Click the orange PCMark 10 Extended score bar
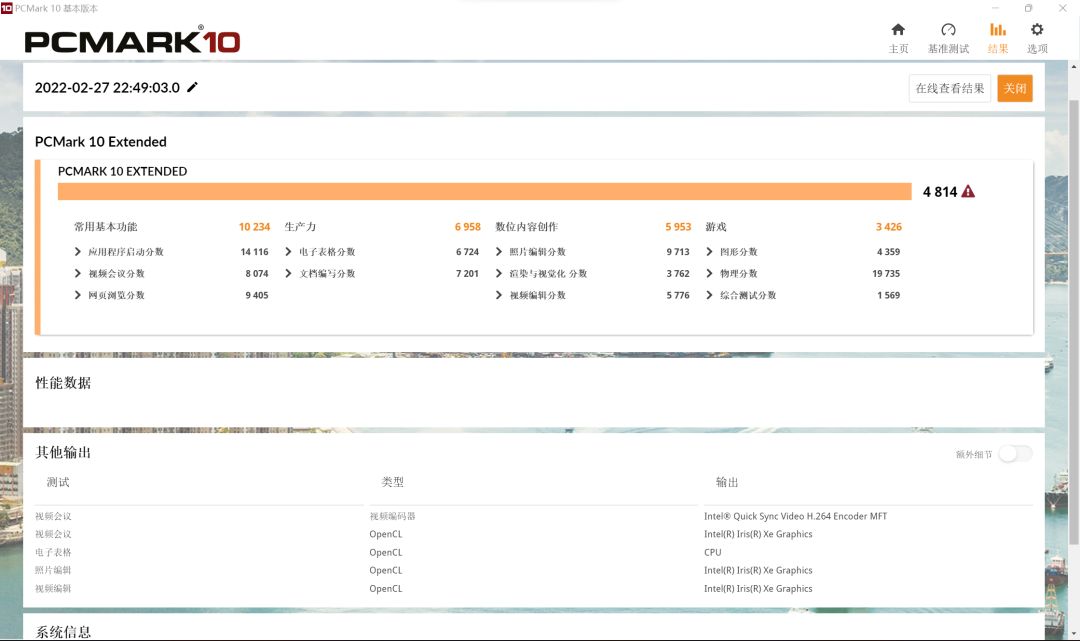This screenshot has height=641, width=1080. 484,191
